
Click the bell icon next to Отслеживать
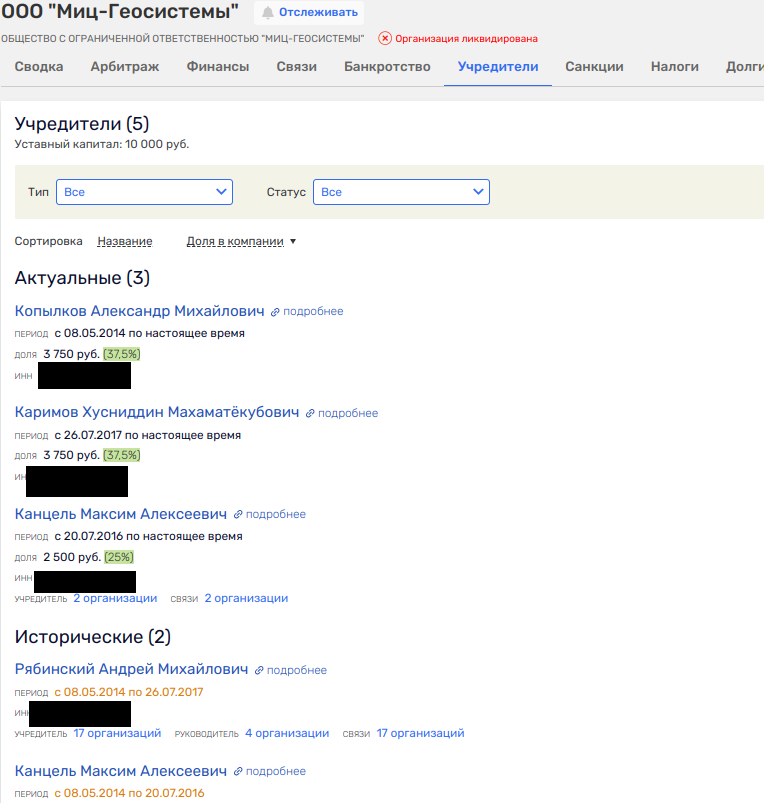[x=267, y=12]
